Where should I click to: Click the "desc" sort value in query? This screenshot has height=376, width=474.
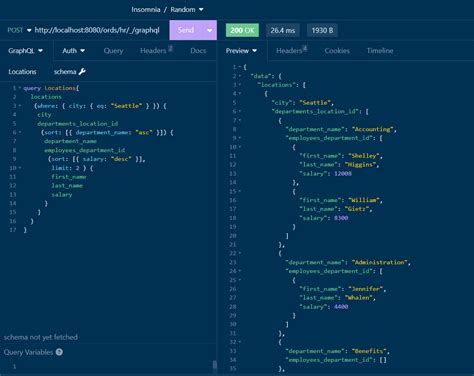121,159
